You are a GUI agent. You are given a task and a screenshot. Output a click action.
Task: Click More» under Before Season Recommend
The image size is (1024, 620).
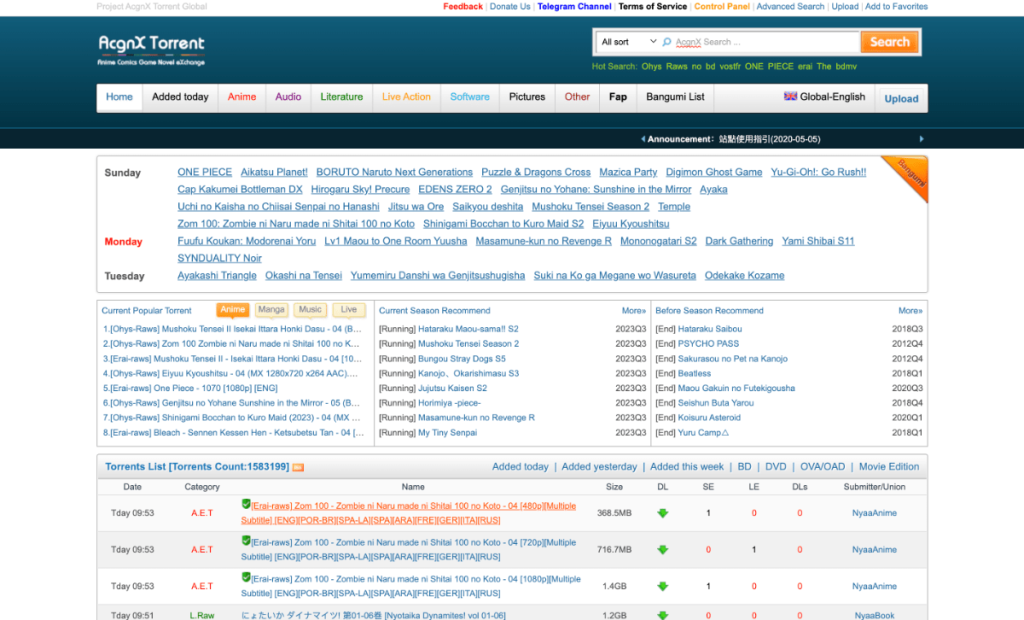coord(910,311)
